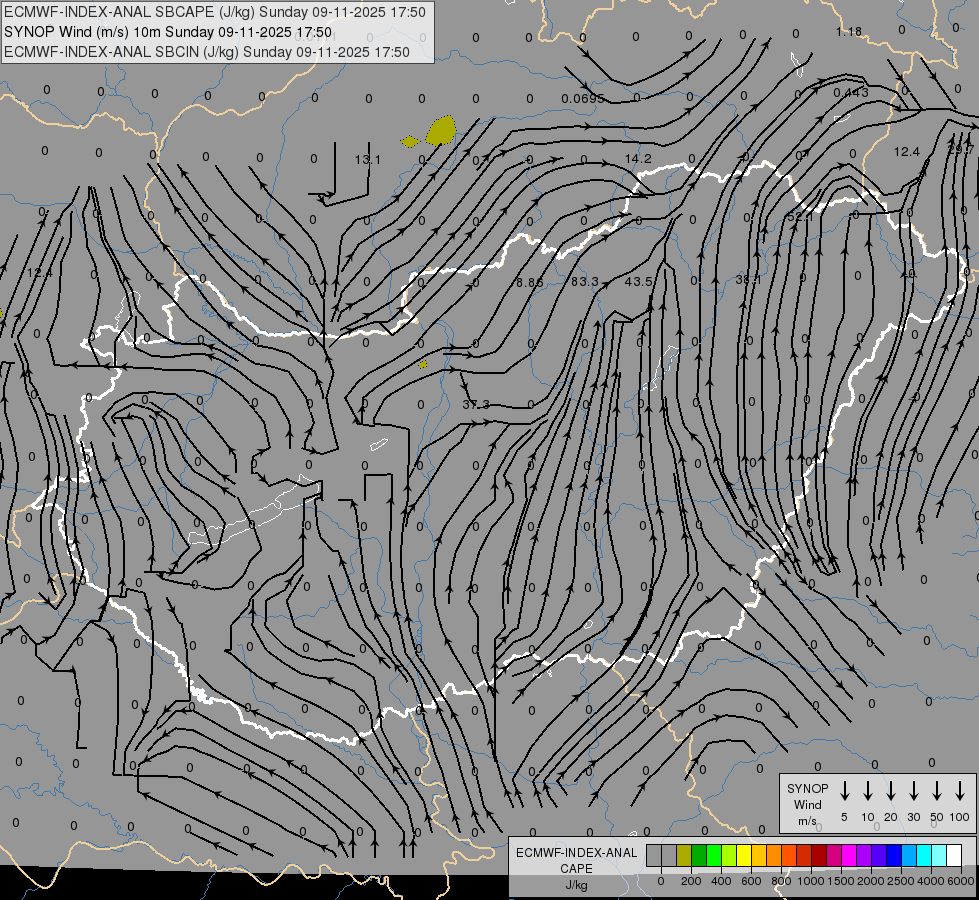Click the 52.1 CAPE value on the map
The width and height of the screenshot is (979, 900).
(800, 217)
